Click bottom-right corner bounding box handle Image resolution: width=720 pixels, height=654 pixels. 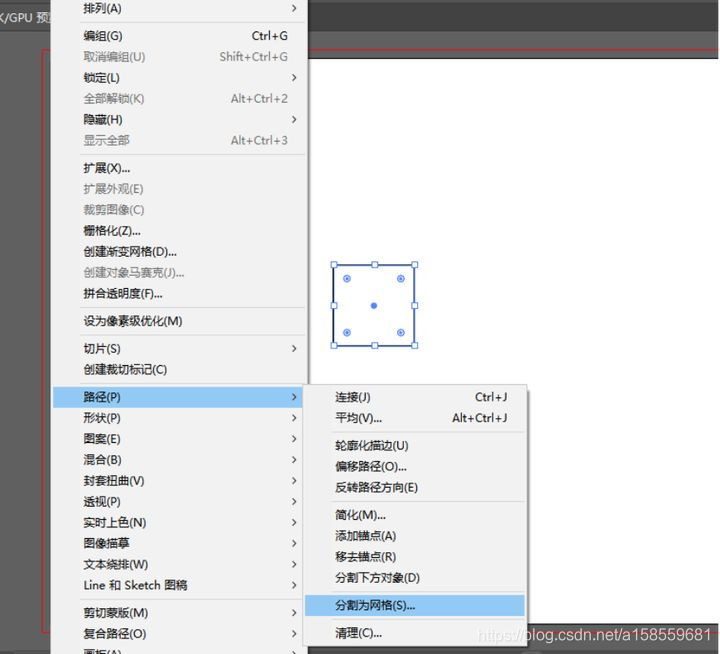pyautogui.click(x=415, y=346)
